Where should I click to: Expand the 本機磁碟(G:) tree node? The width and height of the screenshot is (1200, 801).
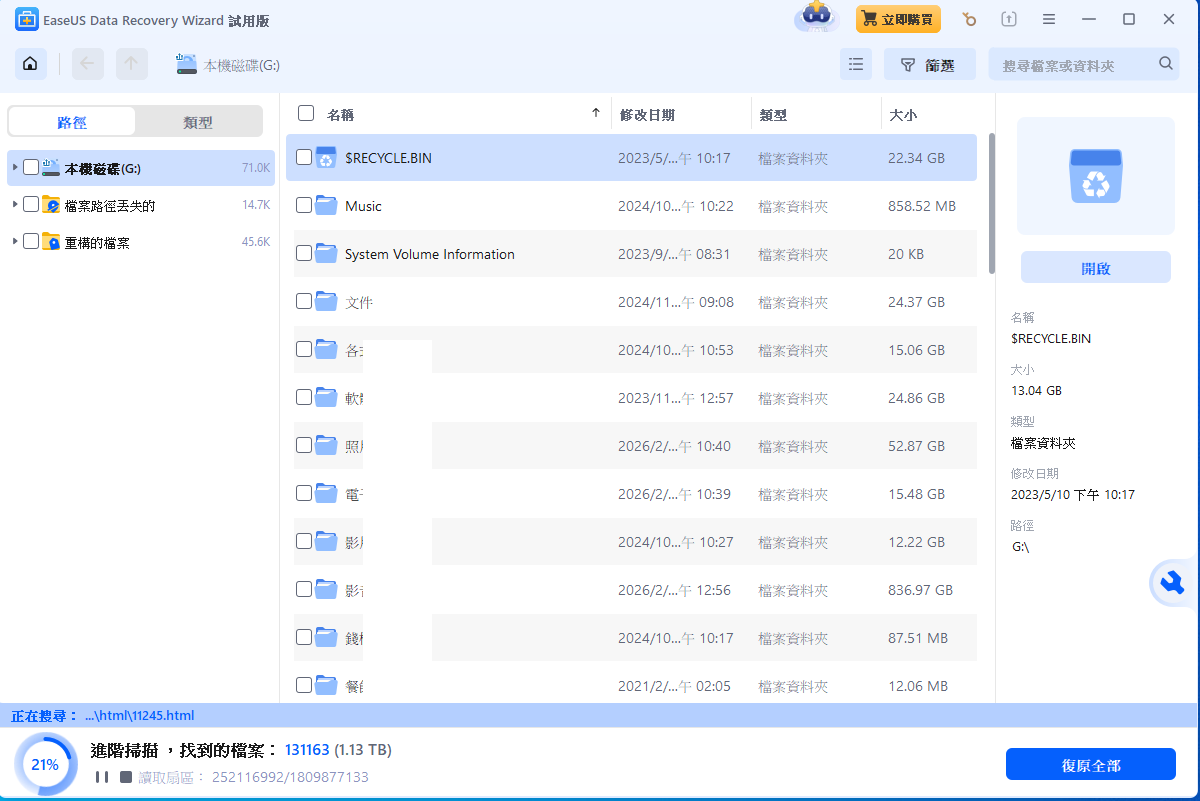tap(15, 166)
